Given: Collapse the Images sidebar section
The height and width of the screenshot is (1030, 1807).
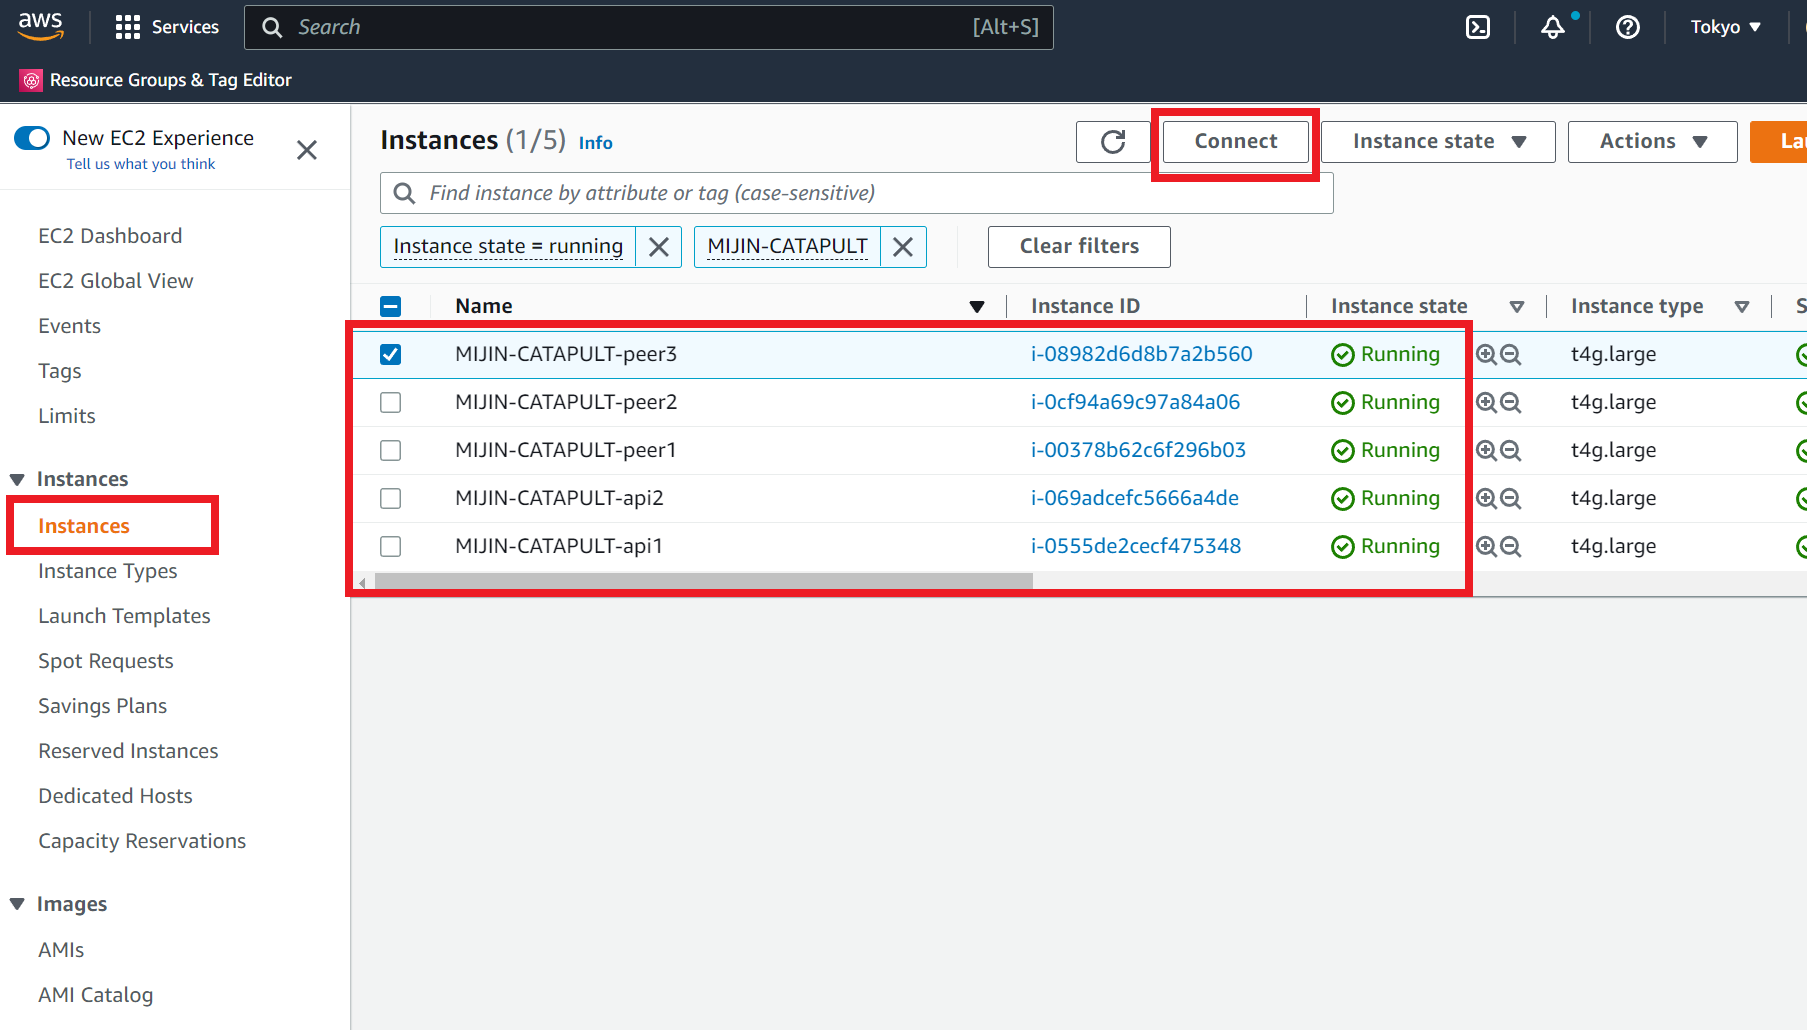Looking at the screenshot, I should click(x=17, y=904).
